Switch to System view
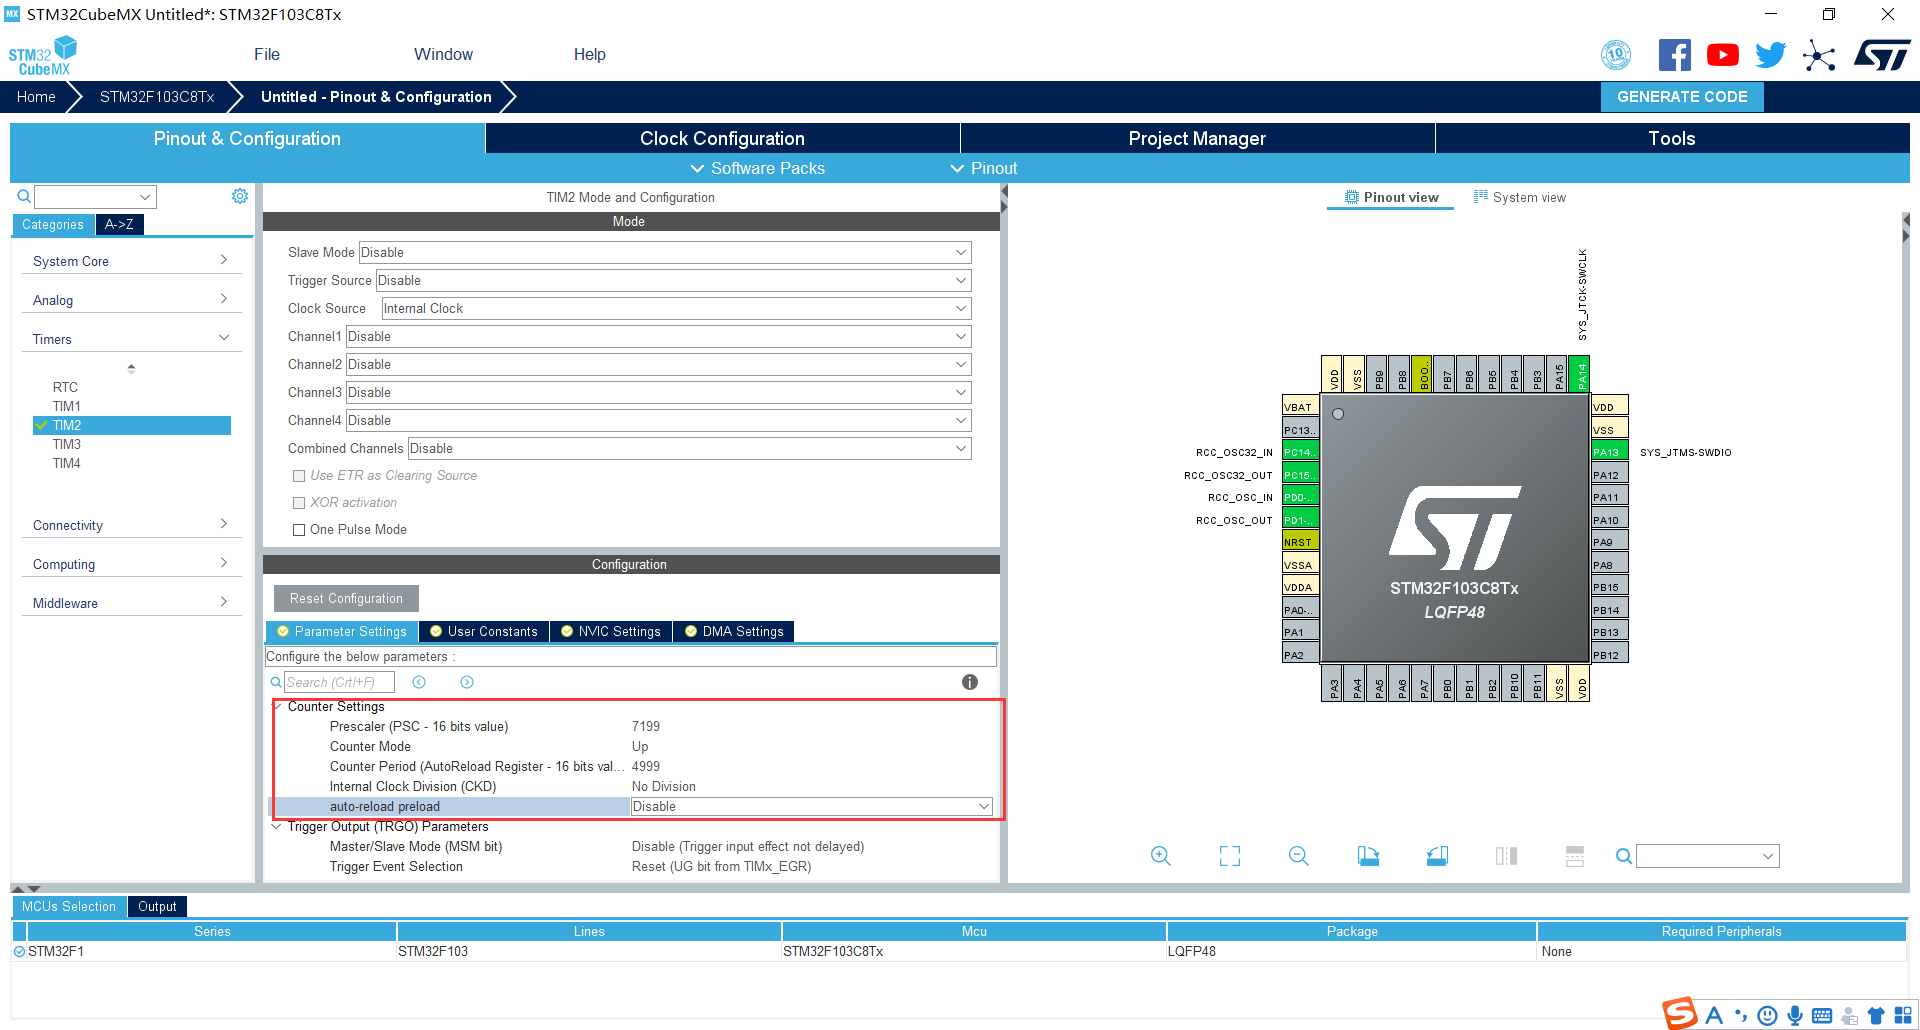Image resolution: width=1920 pixels, height=1030 pixels. (1519, 198)
